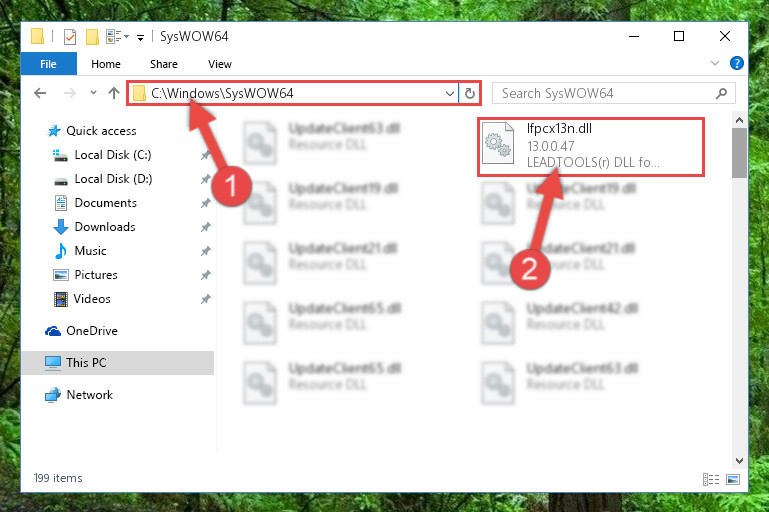The height and width of the screenshot is (512, 769).
Task: Open the address bar history dropdown
Action: pyautogui.click(x=450, y=93)
